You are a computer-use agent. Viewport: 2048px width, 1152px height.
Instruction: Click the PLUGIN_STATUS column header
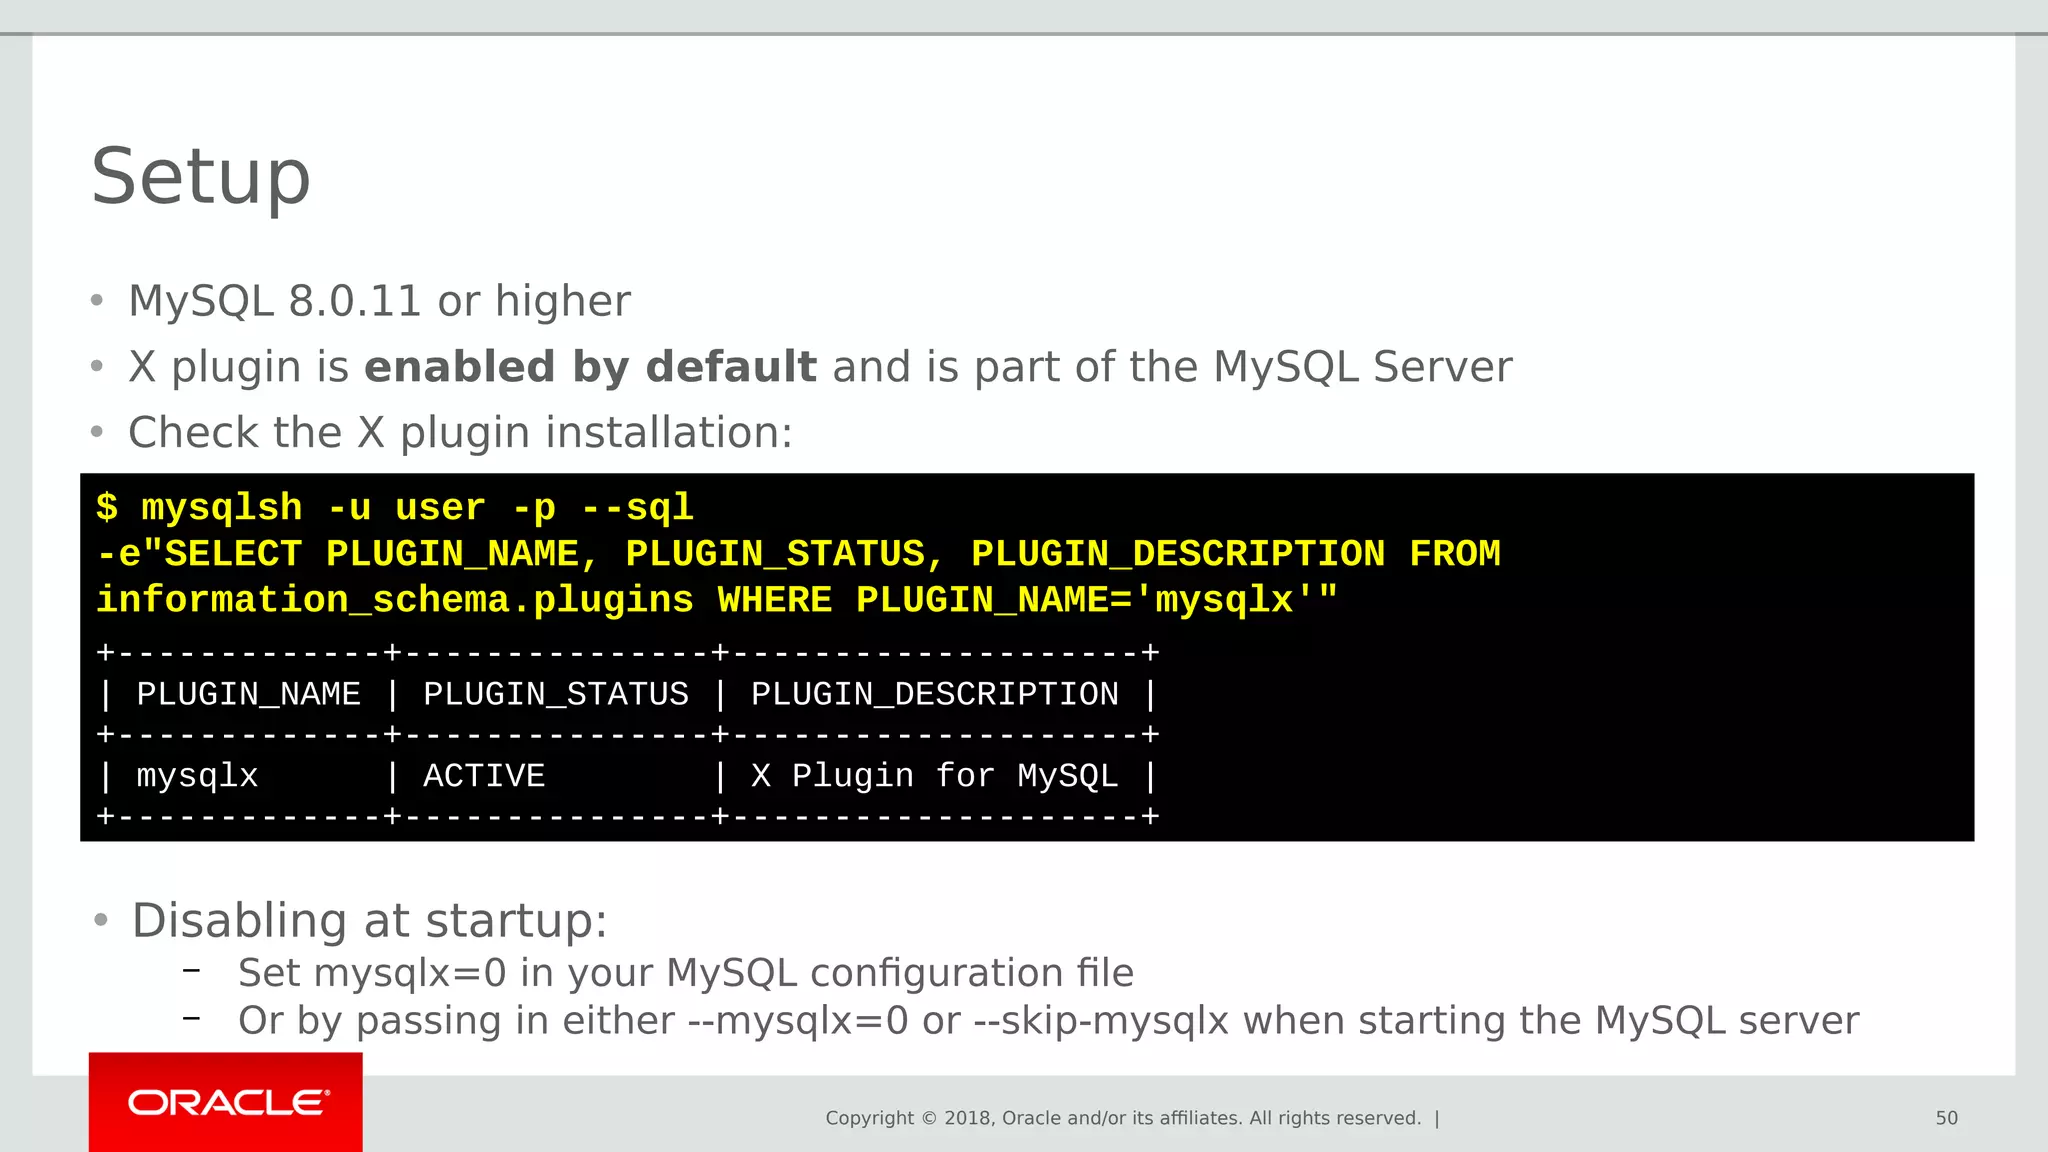556,694
